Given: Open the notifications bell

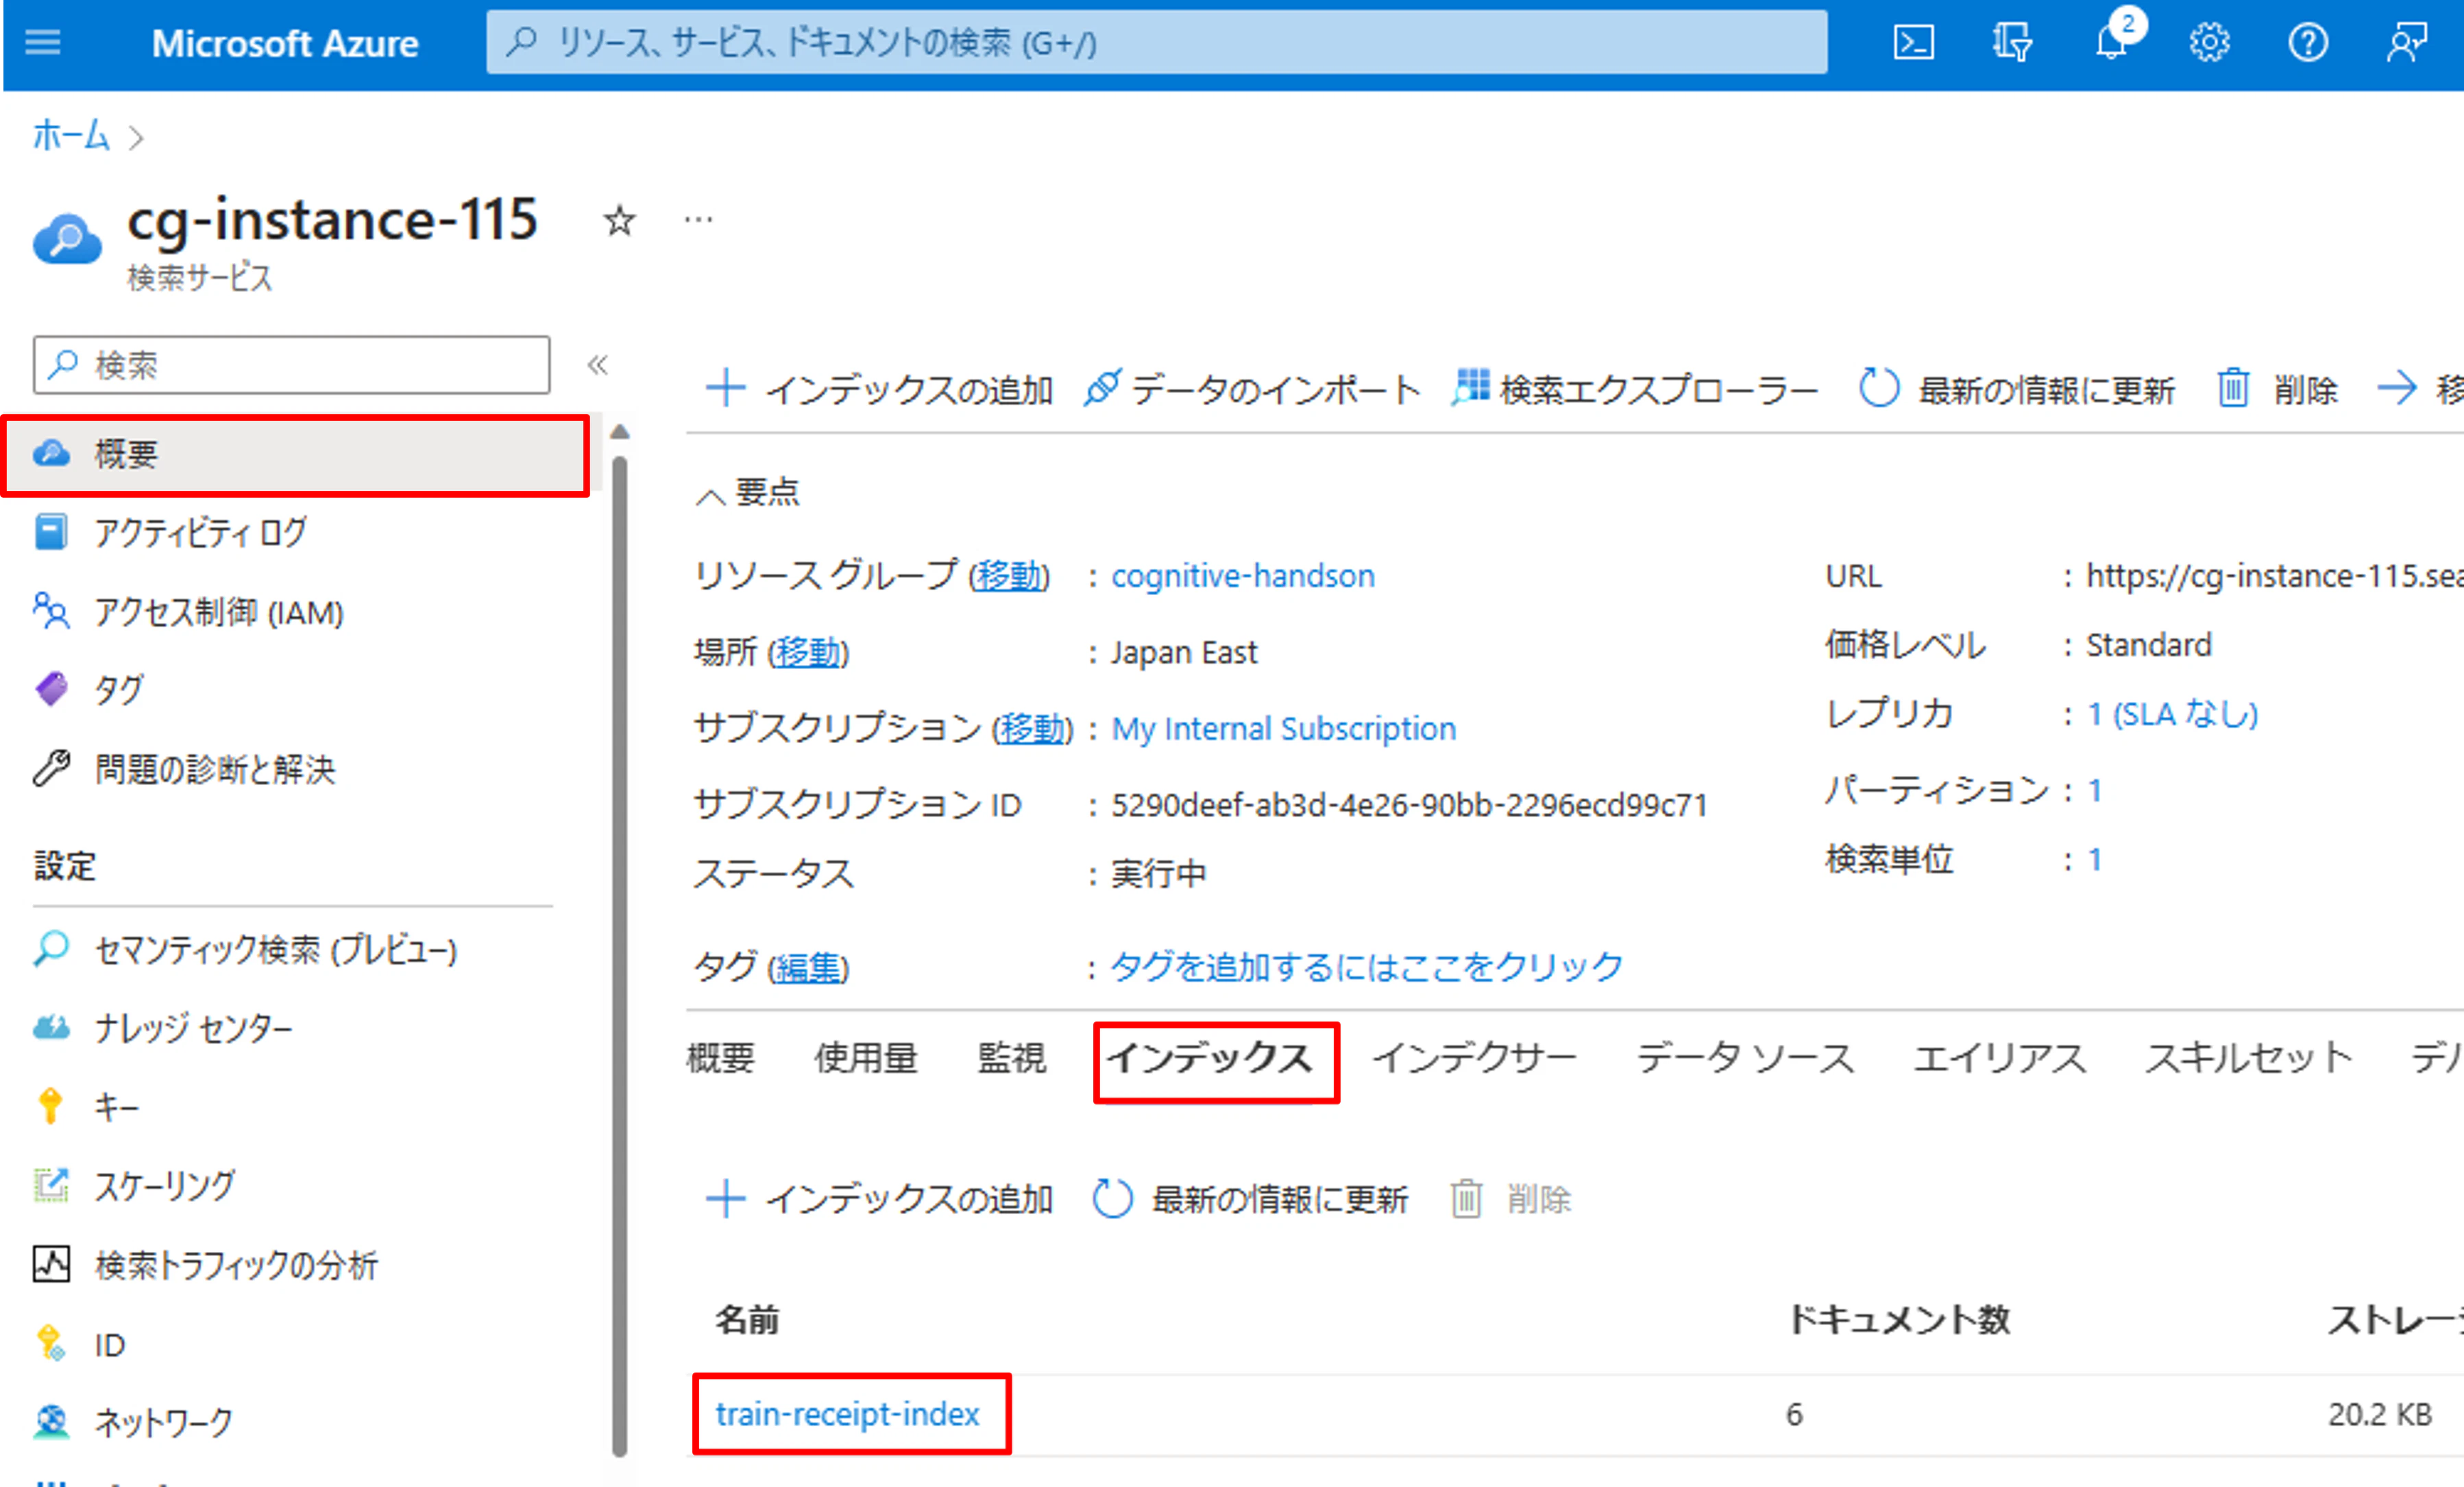Looking at the screenshot, I should [2112, 43].
